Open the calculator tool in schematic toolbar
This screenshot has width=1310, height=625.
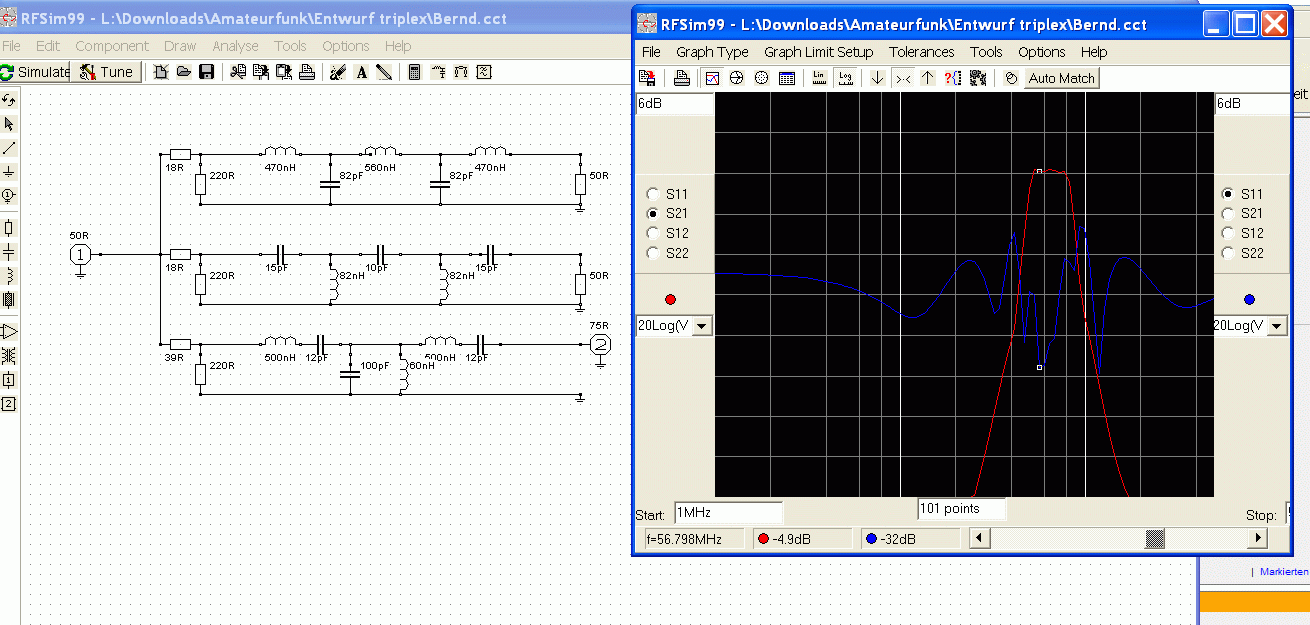[415, 72]
